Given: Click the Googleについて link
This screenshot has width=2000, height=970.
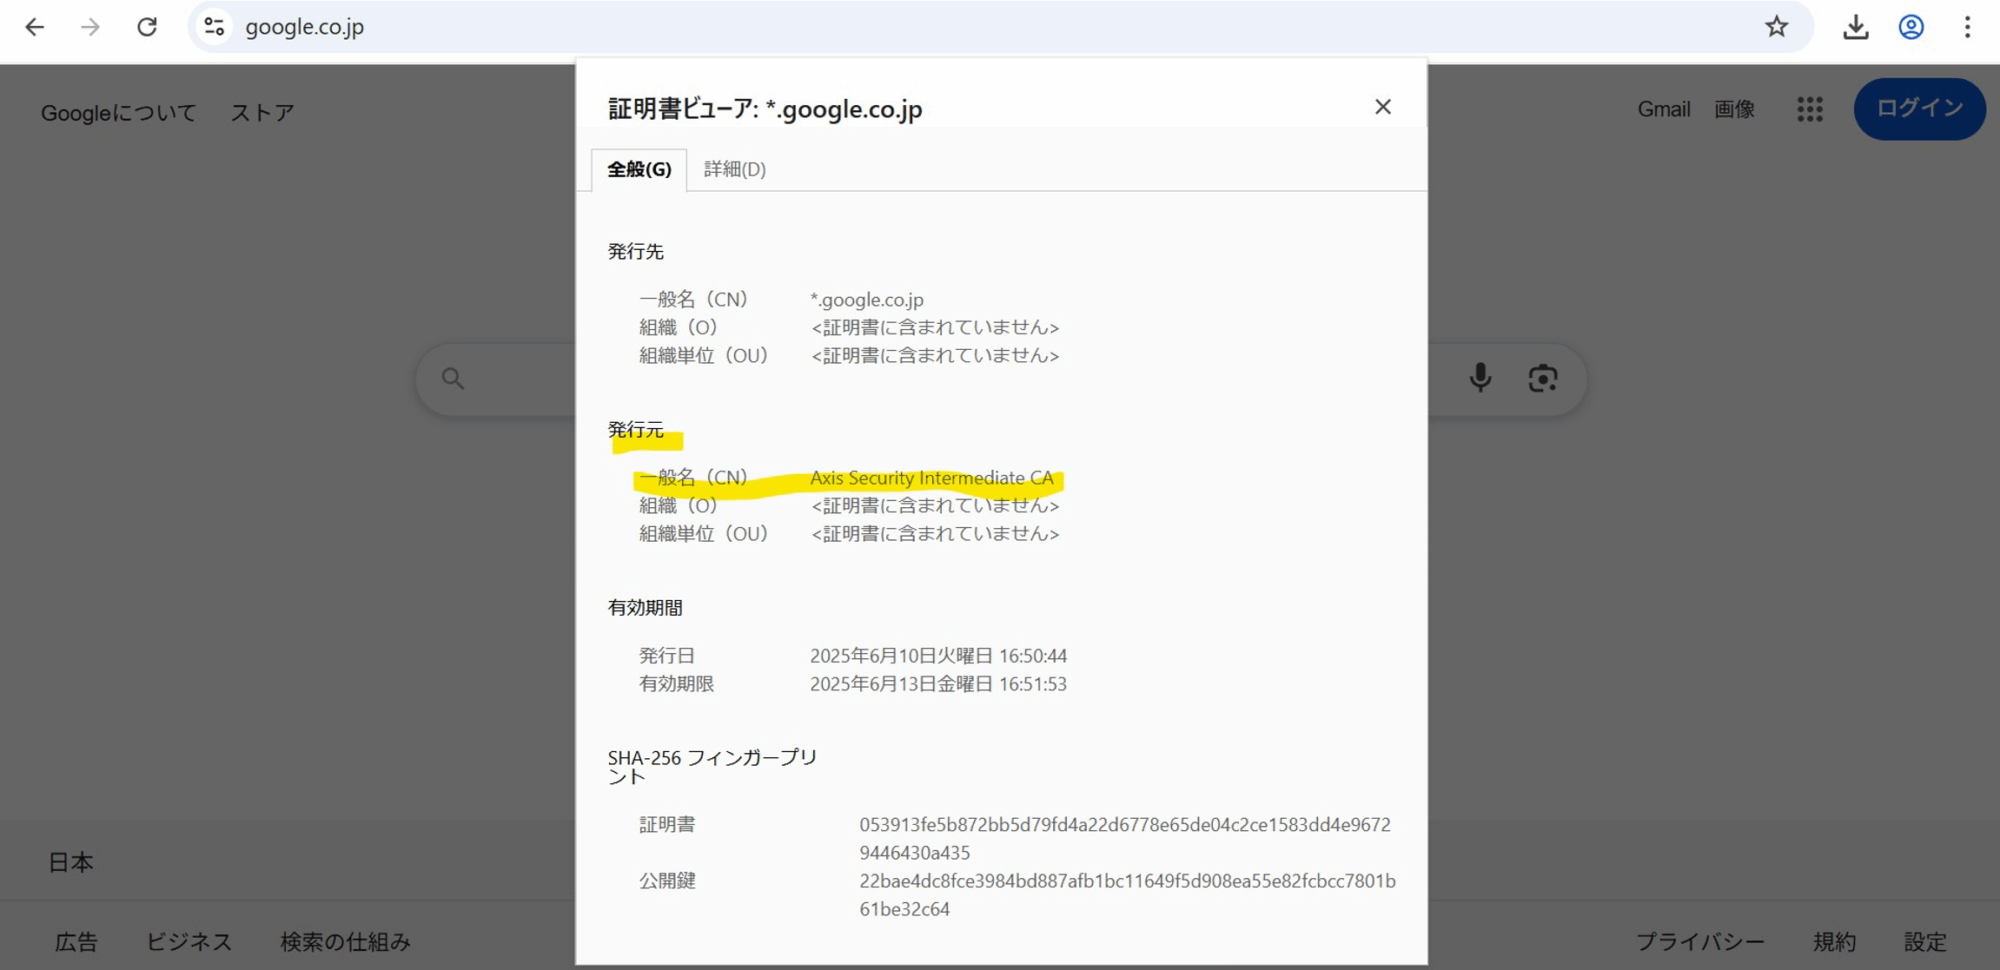Looking at the screenshot, I should click(118, 113).
